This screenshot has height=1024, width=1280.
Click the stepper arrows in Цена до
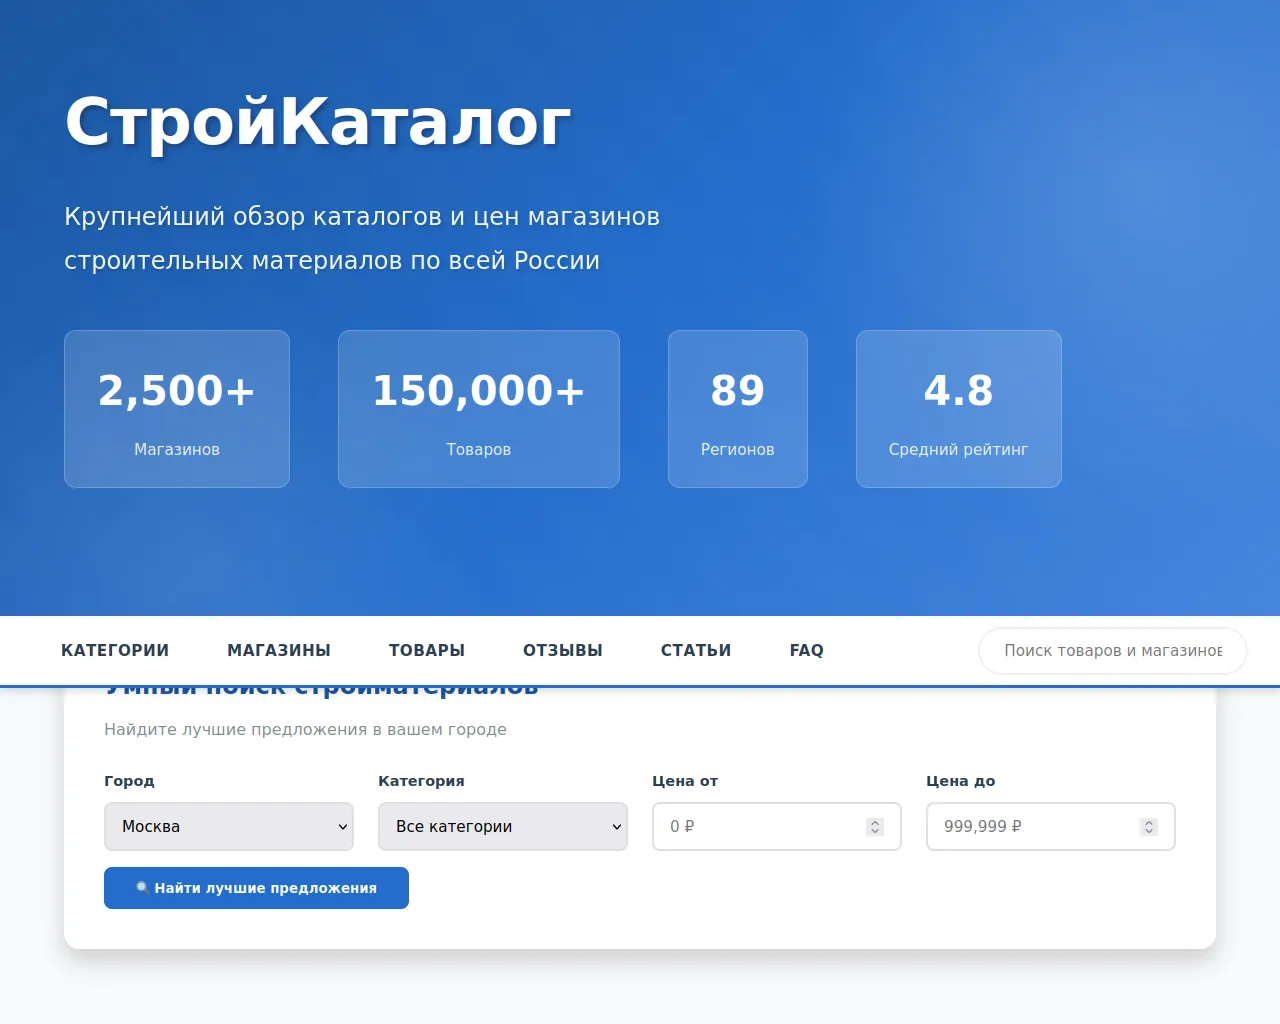pos(1149,827)
